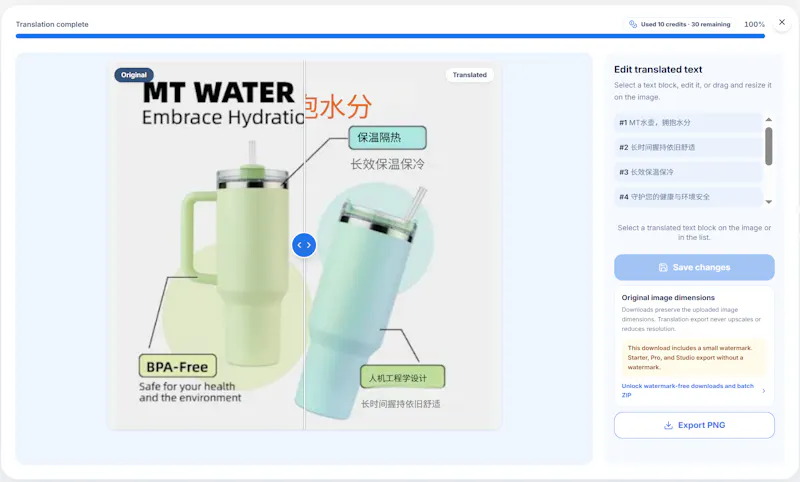Grab the blue before/after comparison handle

click(304, 245)
